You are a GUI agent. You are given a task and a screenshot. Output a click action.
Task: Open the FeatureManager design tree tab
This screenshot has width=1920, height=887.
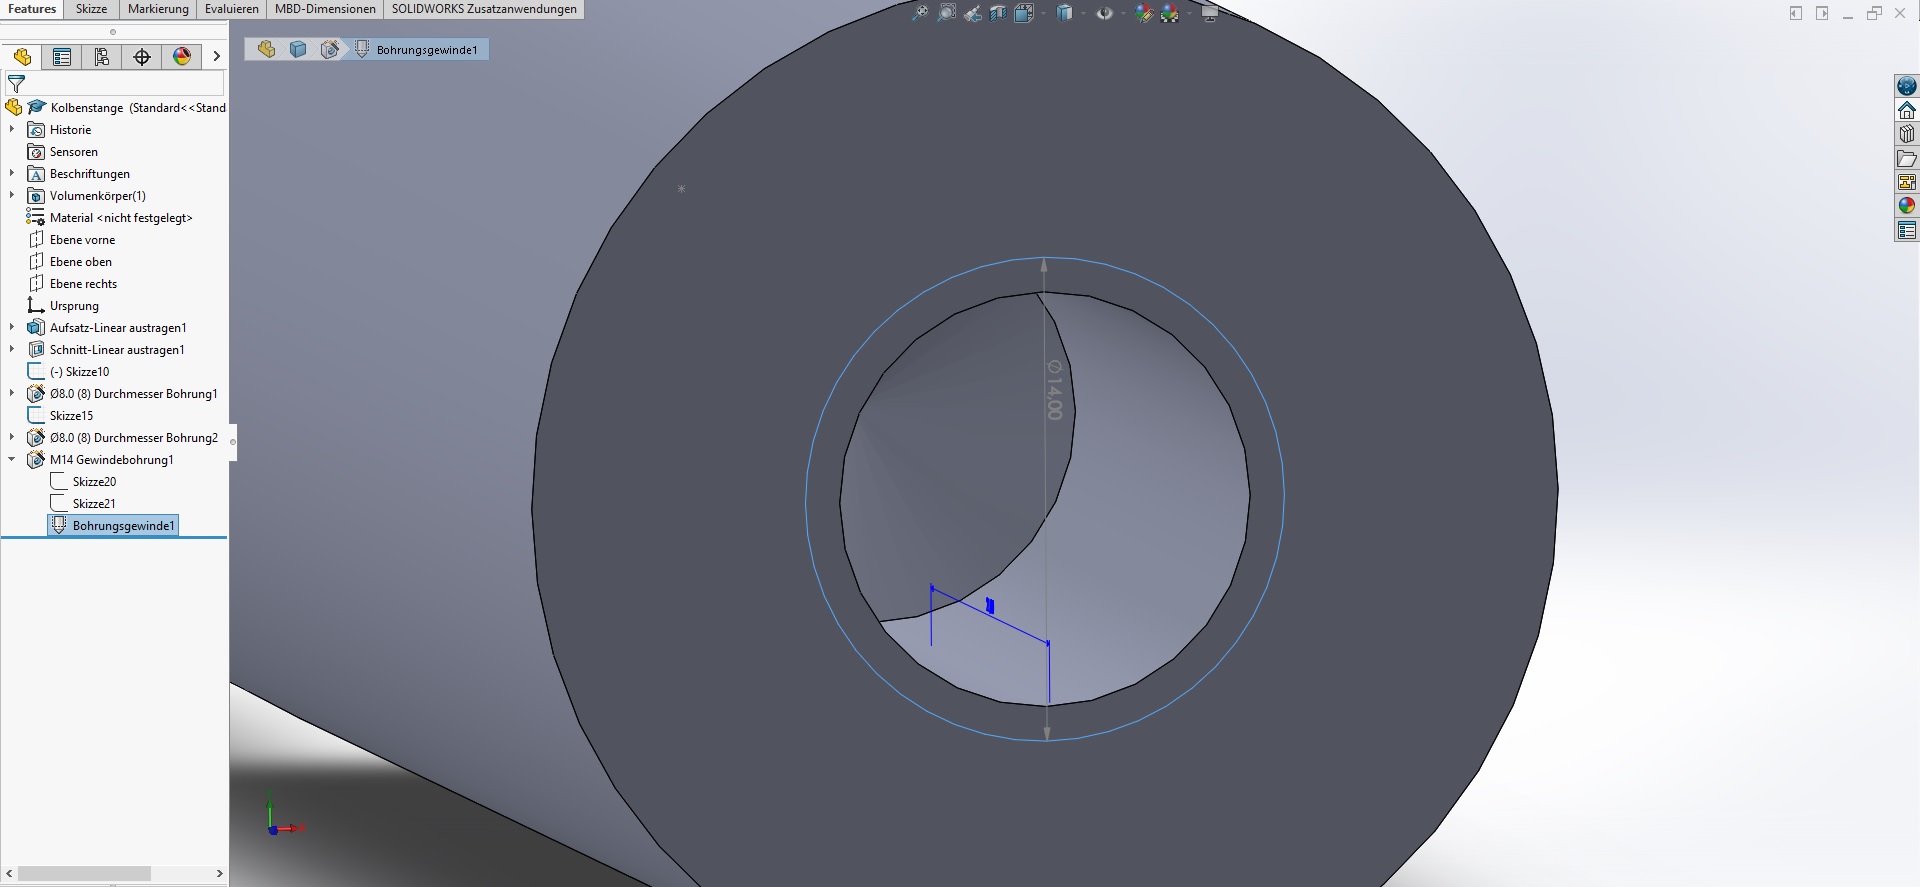(x=22, y=57)
